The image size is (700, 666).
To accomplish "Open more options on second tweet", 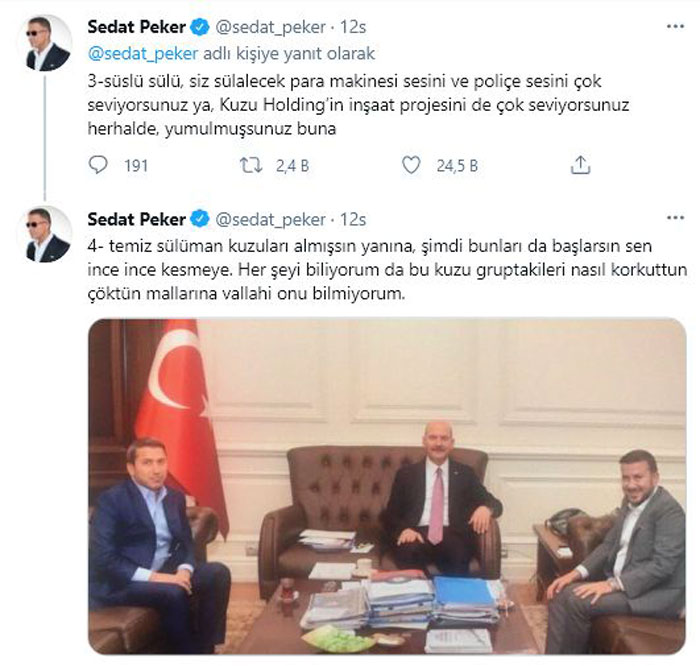I will click(675, 218).
